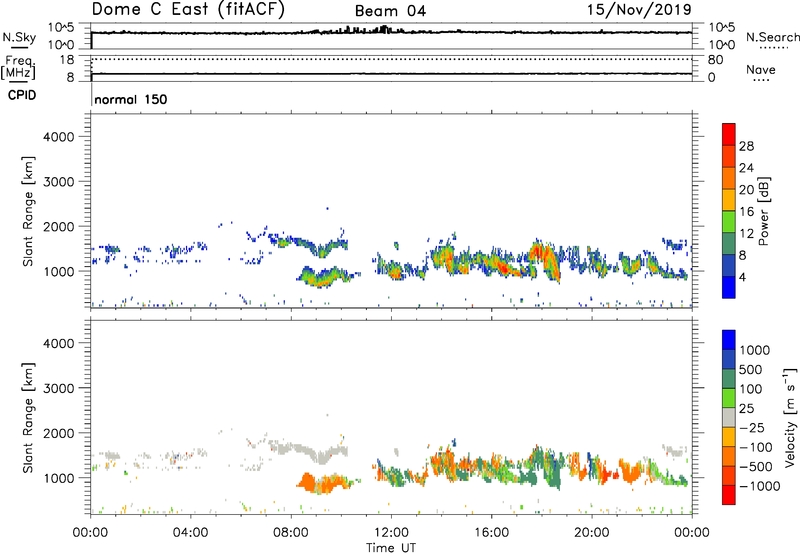Viewport: 800px width, 554px height.
Task: Click the 4000 tick of the velocity panel
Action: 58,343
